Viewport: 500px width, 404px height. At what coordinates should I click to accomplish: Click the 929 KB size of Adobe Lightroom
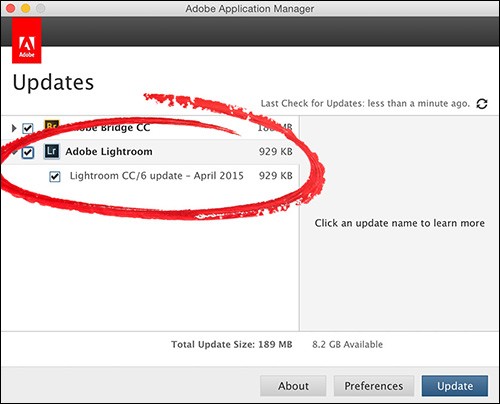pos(276,152)
